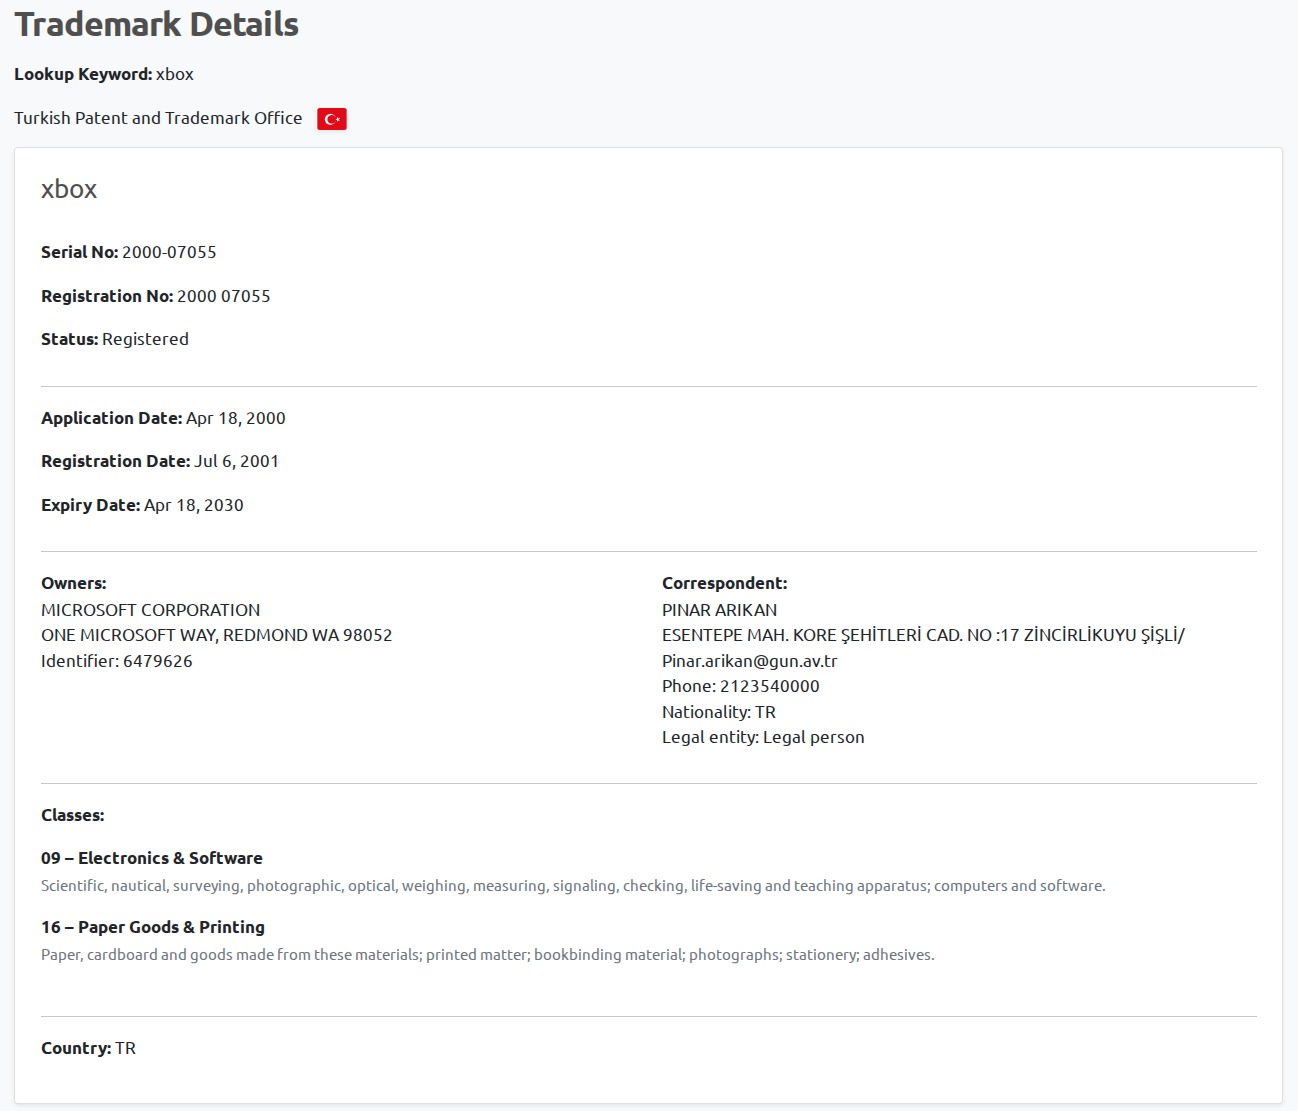Select application date Apr 18, 2000

click(x=236, y=418)
